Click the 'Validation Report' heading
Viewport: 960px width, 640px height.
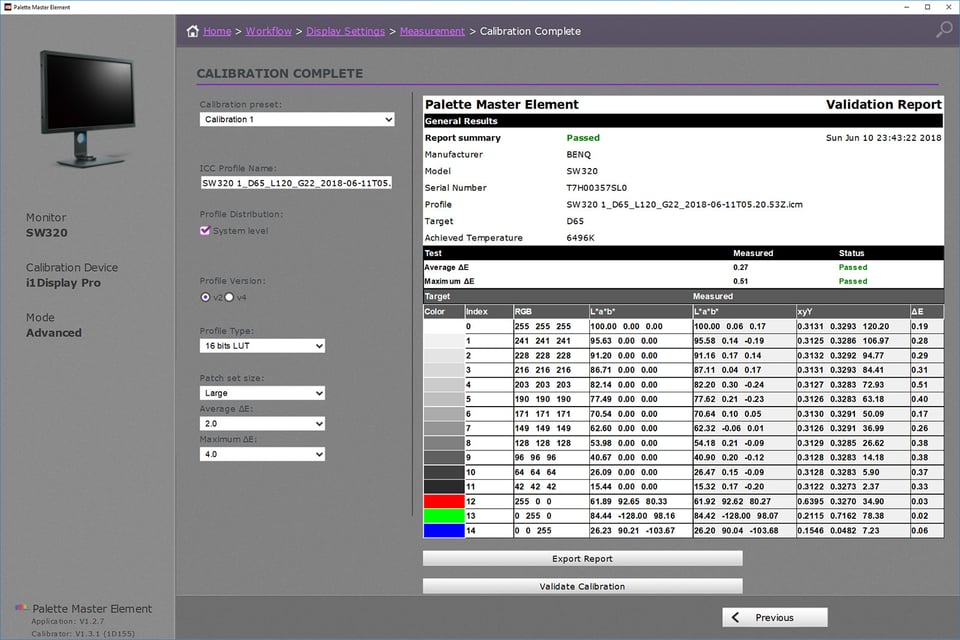coord(883,105)
